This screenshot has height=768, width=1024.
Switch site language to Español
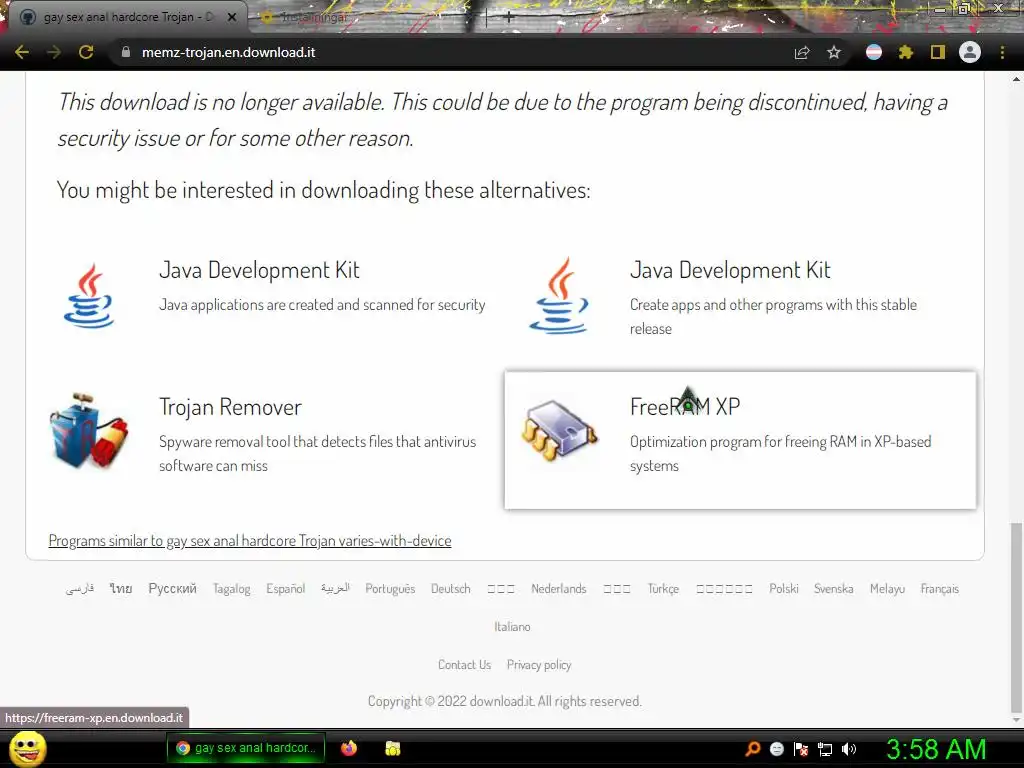coord(285,588)
